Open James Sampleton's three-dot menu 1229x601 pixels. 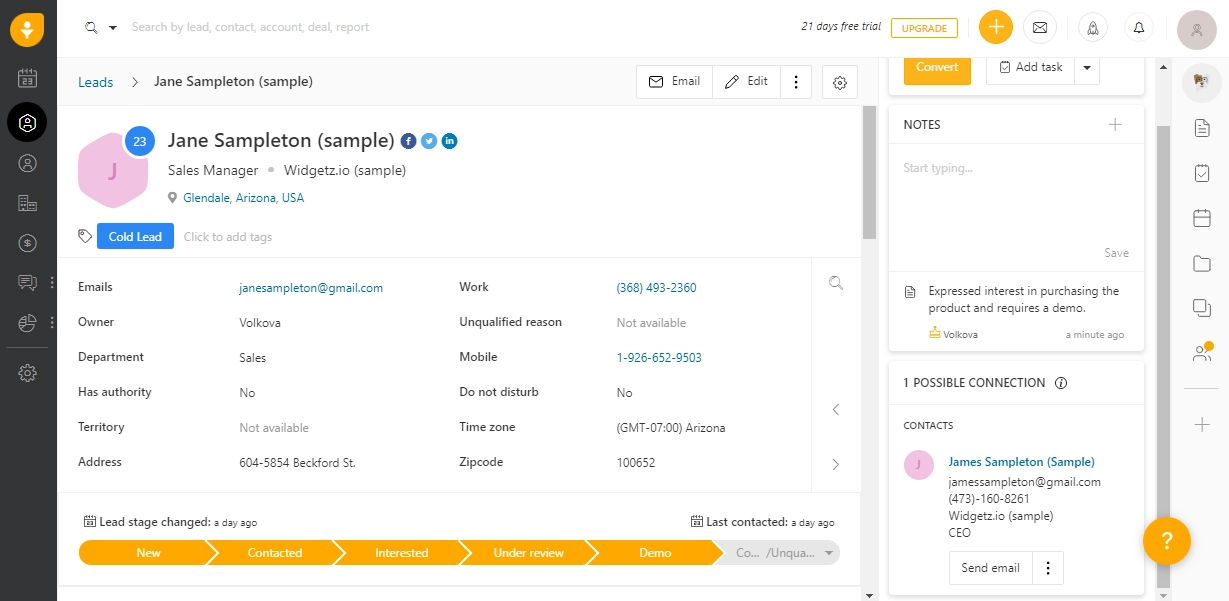click(1047, 567)
